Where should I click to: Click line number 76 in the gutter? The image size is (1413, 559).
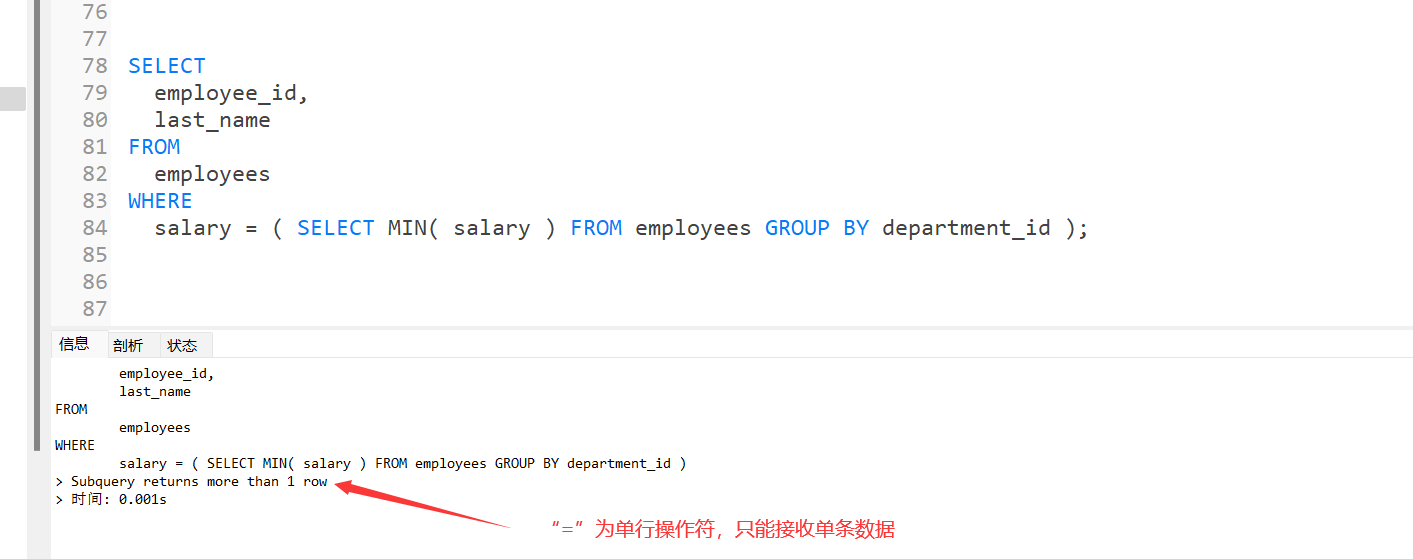tap(95, 12)
